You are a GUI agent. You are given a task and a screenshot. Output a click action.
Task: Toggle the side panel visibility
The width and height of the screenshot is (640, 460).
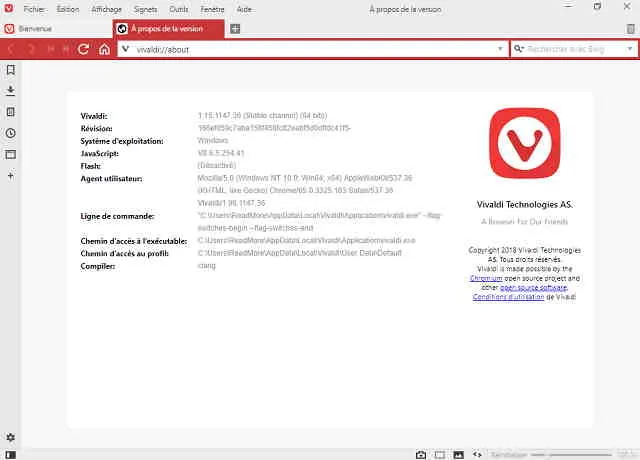pos(11,455)
